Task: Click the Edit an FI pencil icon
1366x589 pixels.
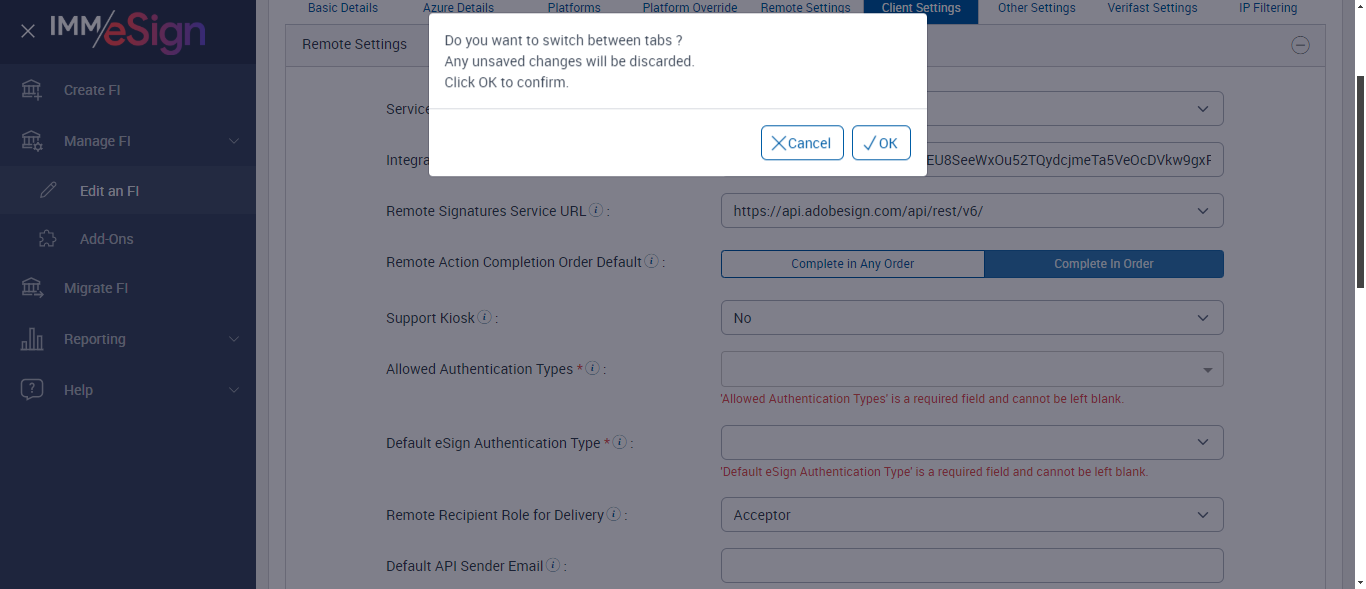Action: [48, 191]
